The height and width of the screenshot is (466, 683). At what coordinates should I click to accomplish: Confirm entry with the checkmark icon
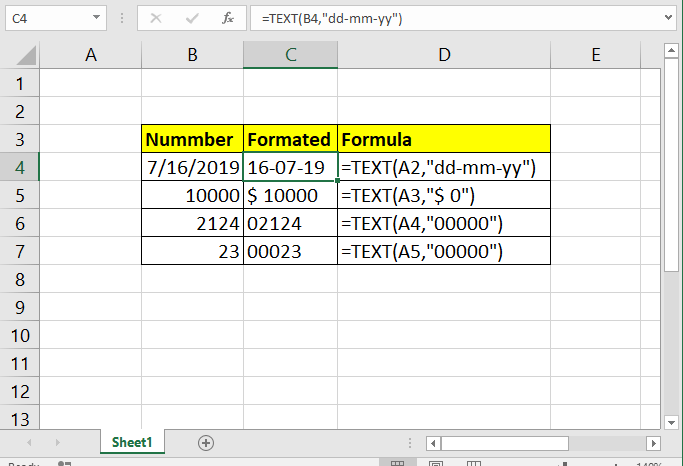(x=192, y=18)
